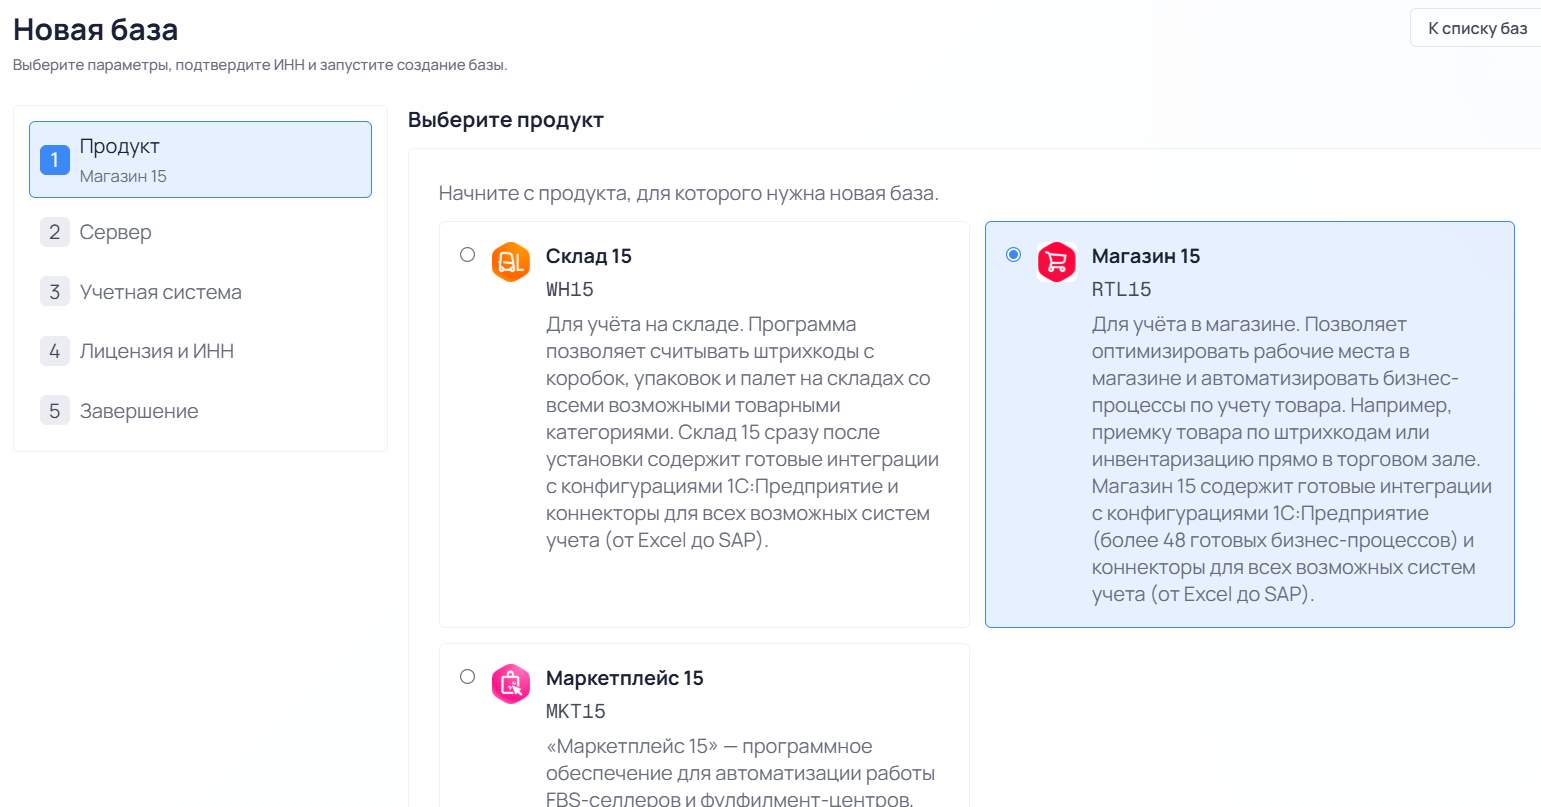Click the Выберите продукт section heading

[506, 120]
